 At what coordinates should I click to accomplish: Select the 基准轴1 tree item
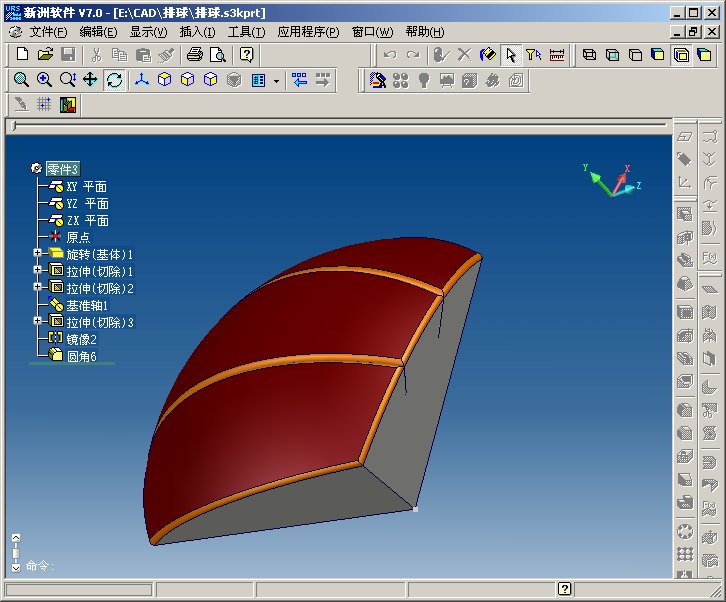click(x=87, y=306)
